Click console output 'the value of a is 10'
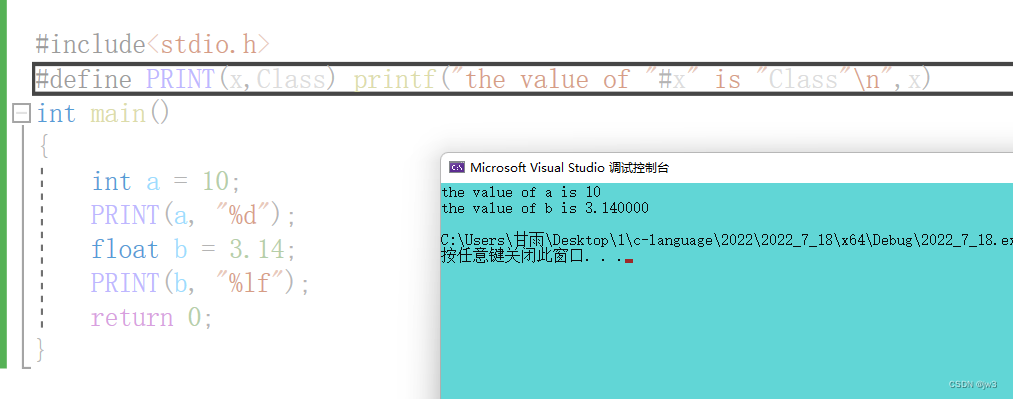Image resolution: width=1013 pixels, height=399 pixels. (x=521, y=192)
